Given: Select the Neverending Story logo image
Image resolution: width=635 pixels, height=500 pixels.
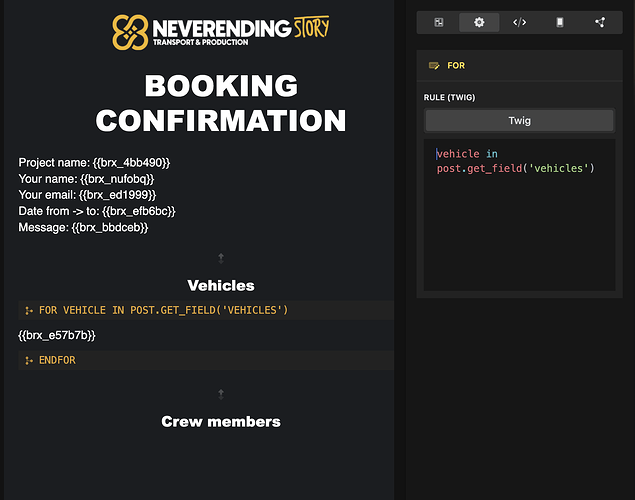Looking at the screenshot, I should click(221, 32).
